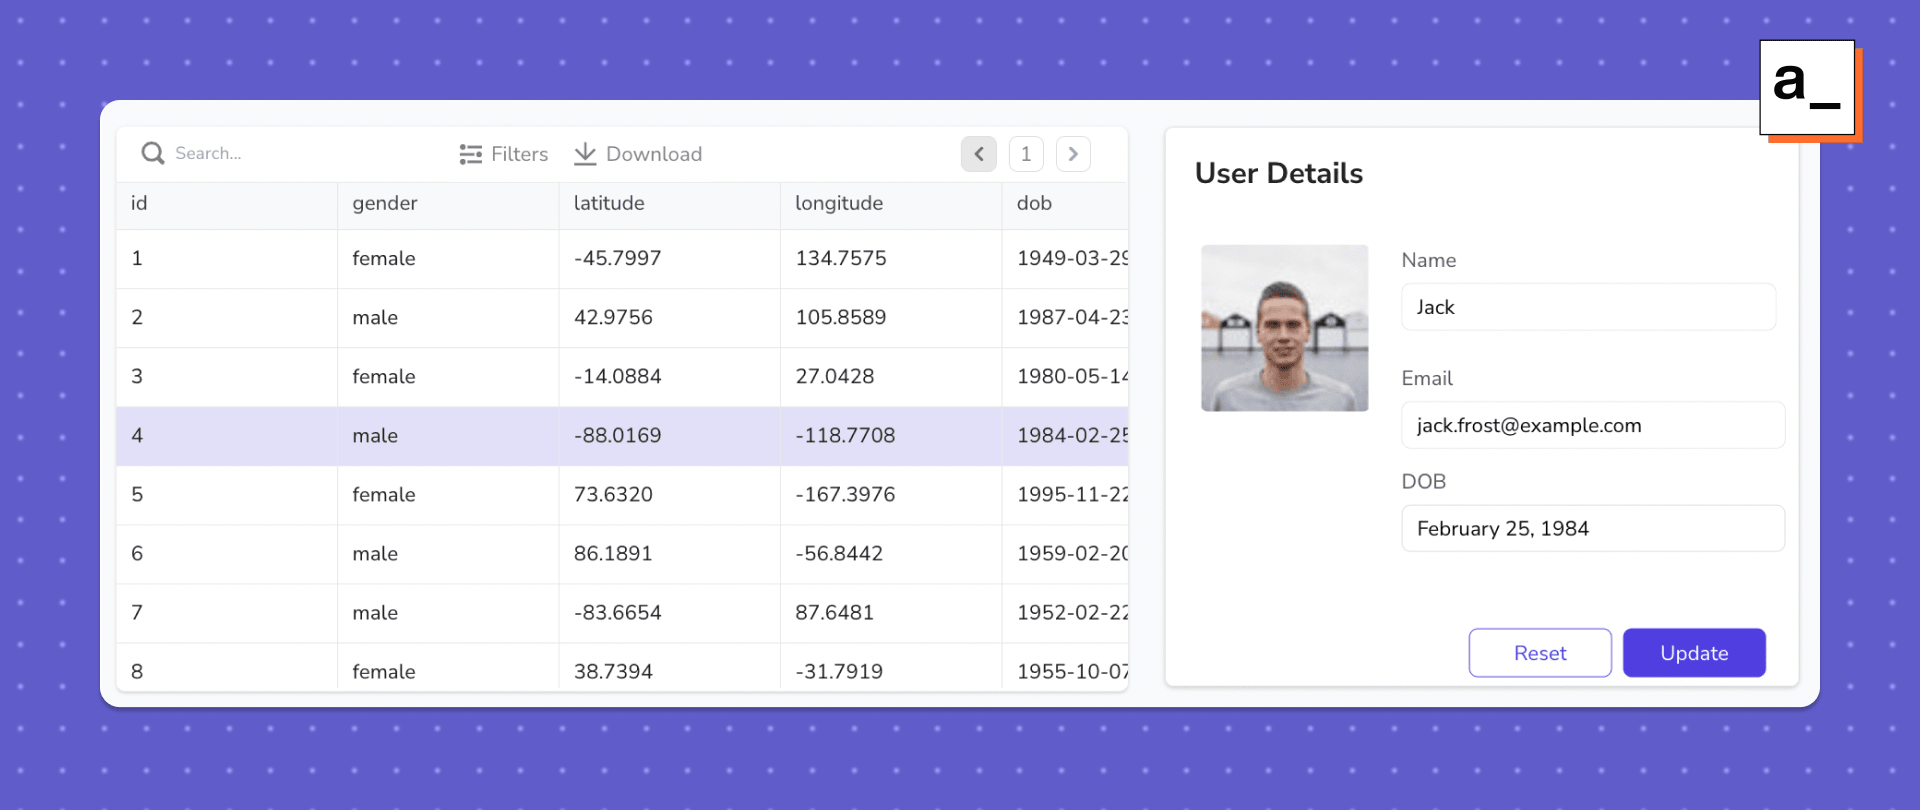This screenshot has height=810, width=1920.
Task: Select table row with id 2
Action: point(621,317)
